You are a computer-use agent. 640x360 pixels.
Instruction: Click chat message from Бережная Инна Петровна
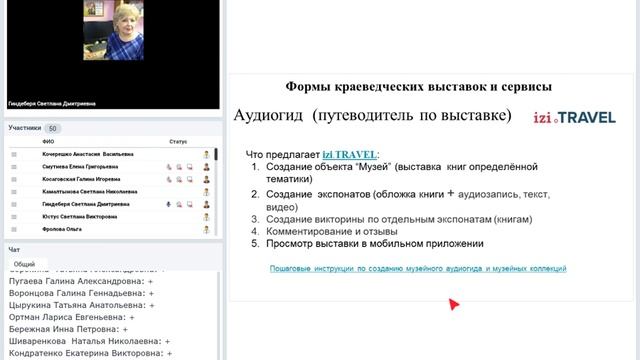pyautogui.click(x=68, y=329)
